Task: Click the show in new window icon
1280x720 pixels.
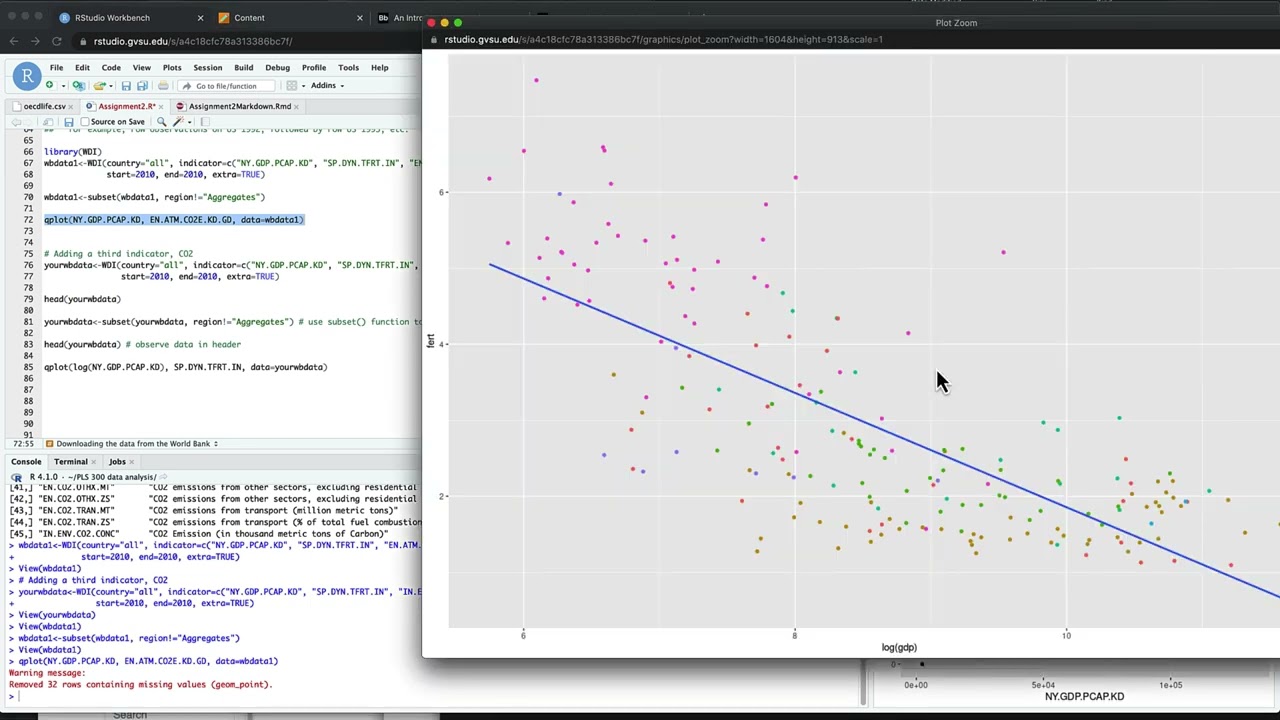Action: coord(48,122)
